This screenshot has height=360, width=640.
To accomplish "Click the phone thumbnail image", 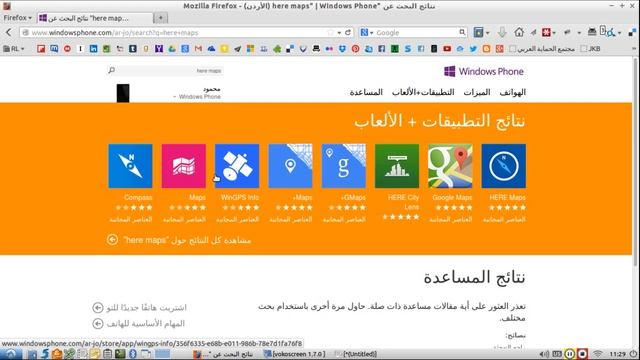I will (x=123, y=93).
